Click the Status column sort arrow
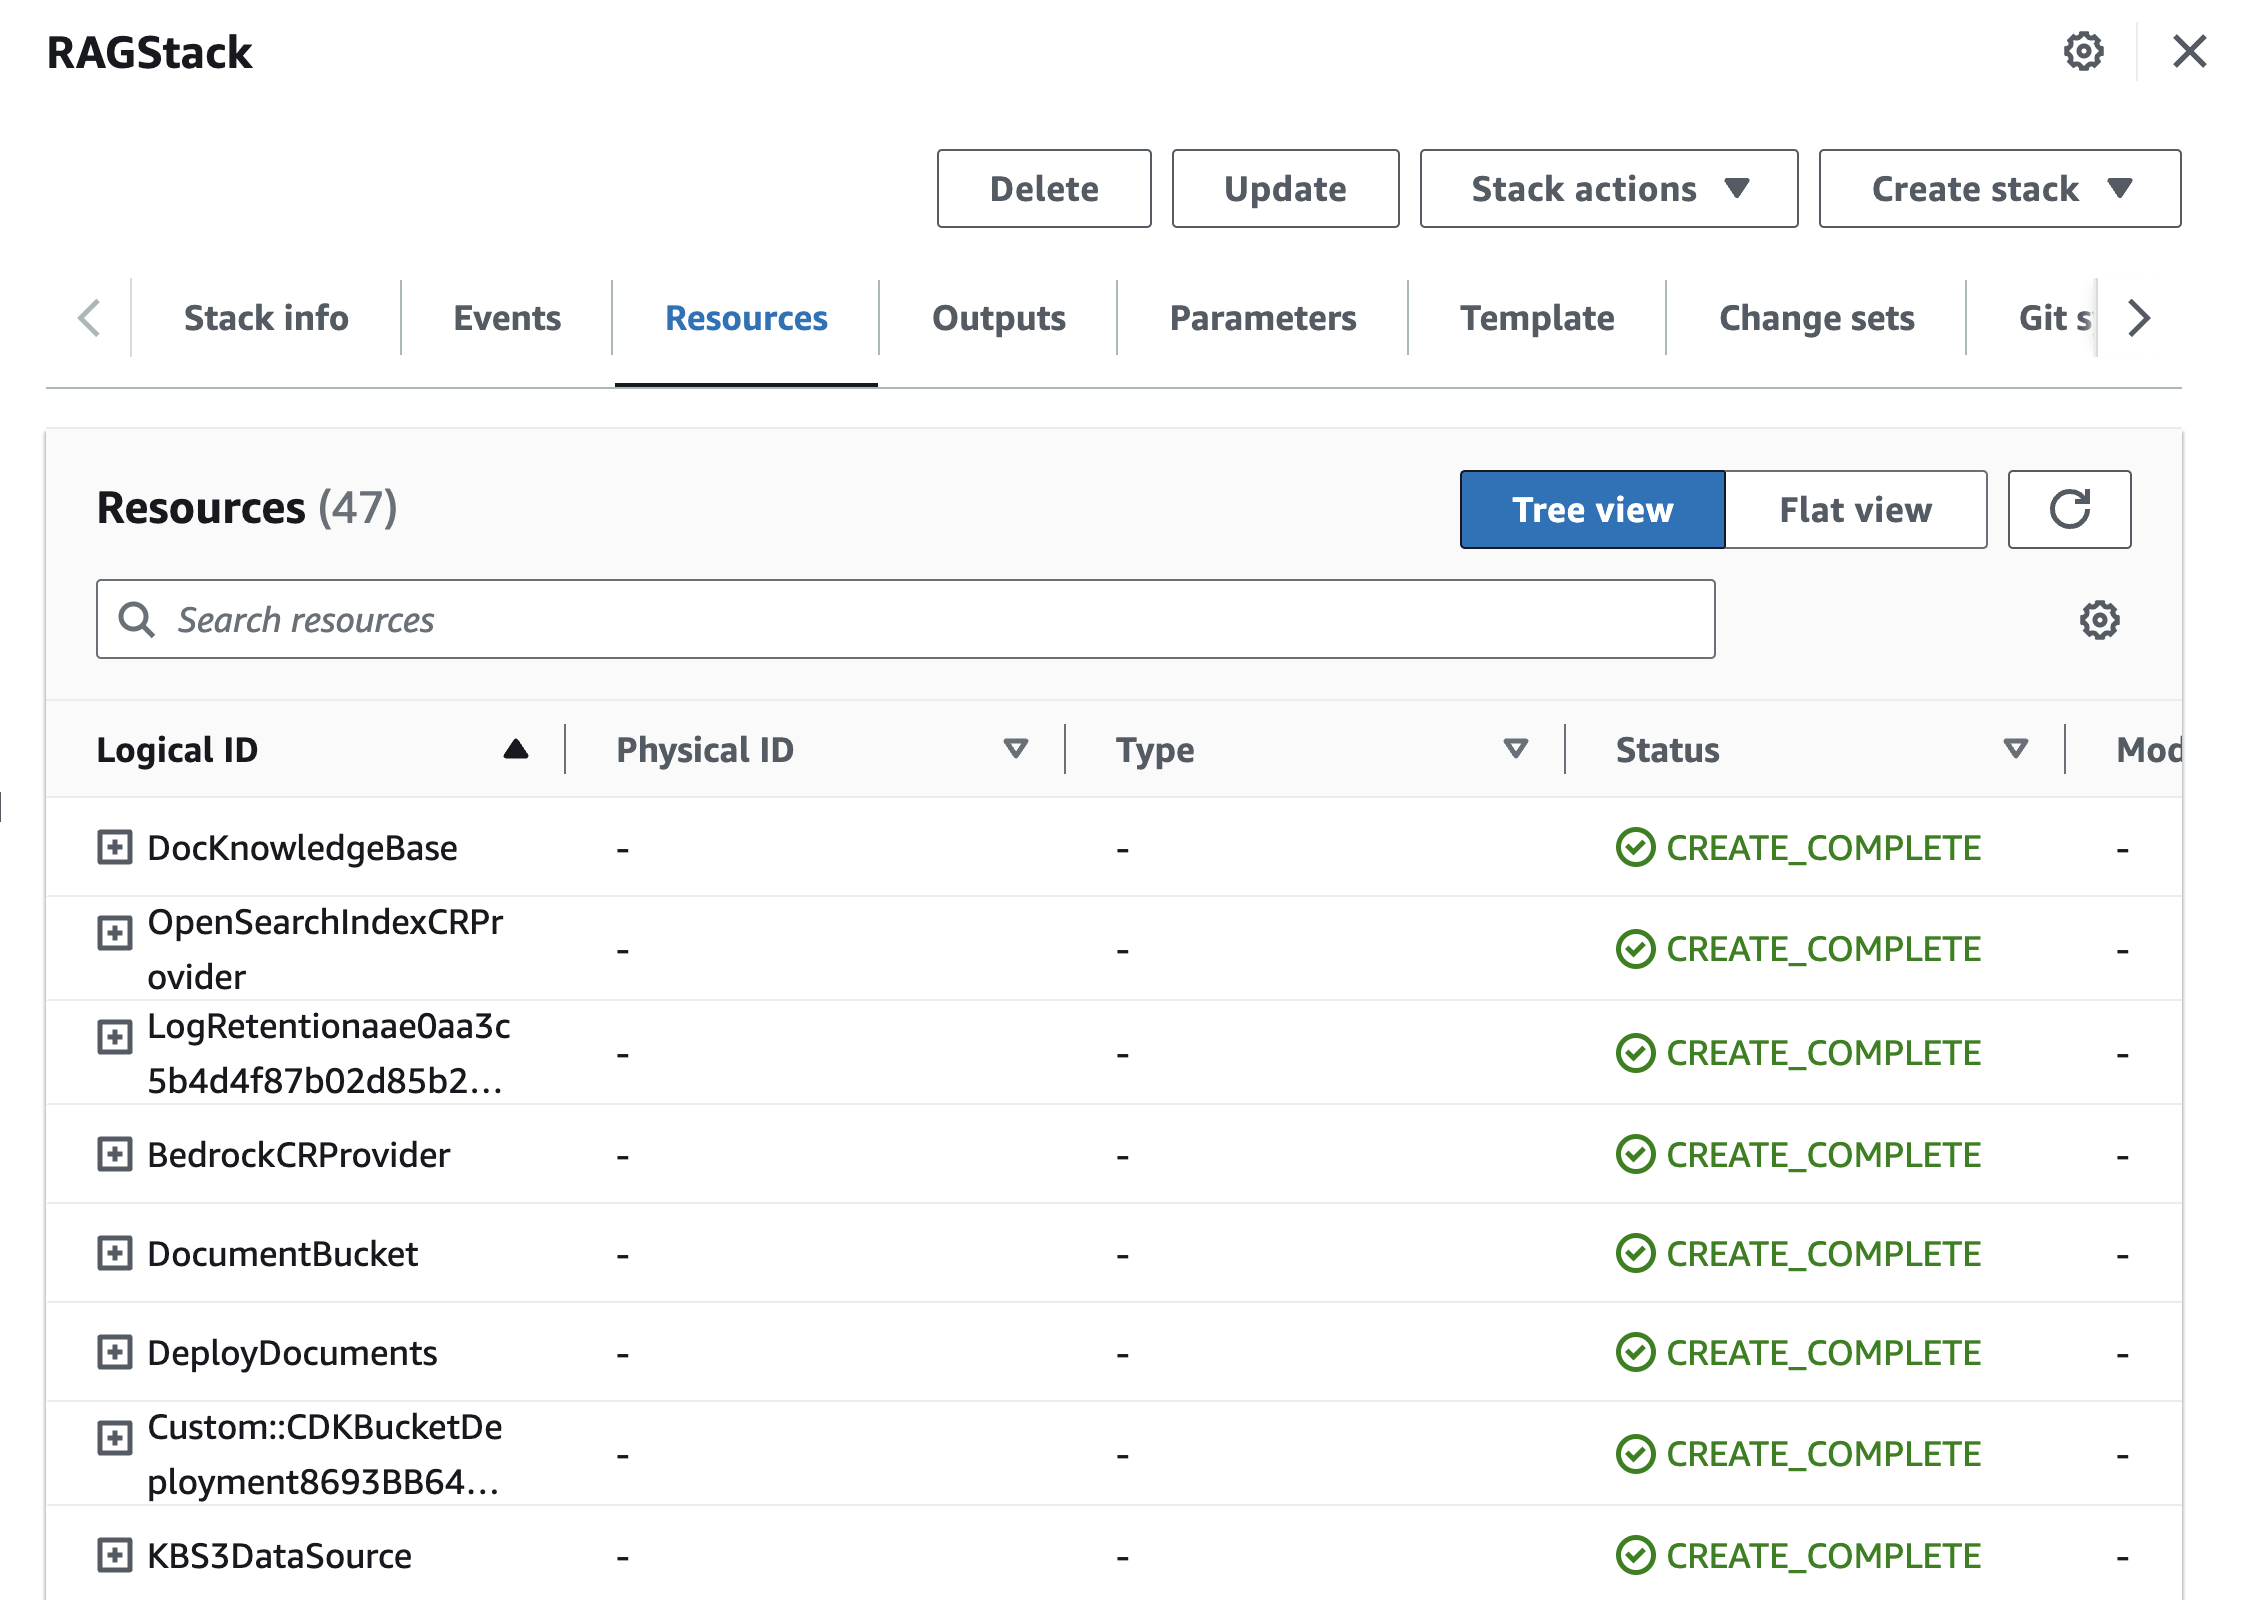 tap(2015, 749)
